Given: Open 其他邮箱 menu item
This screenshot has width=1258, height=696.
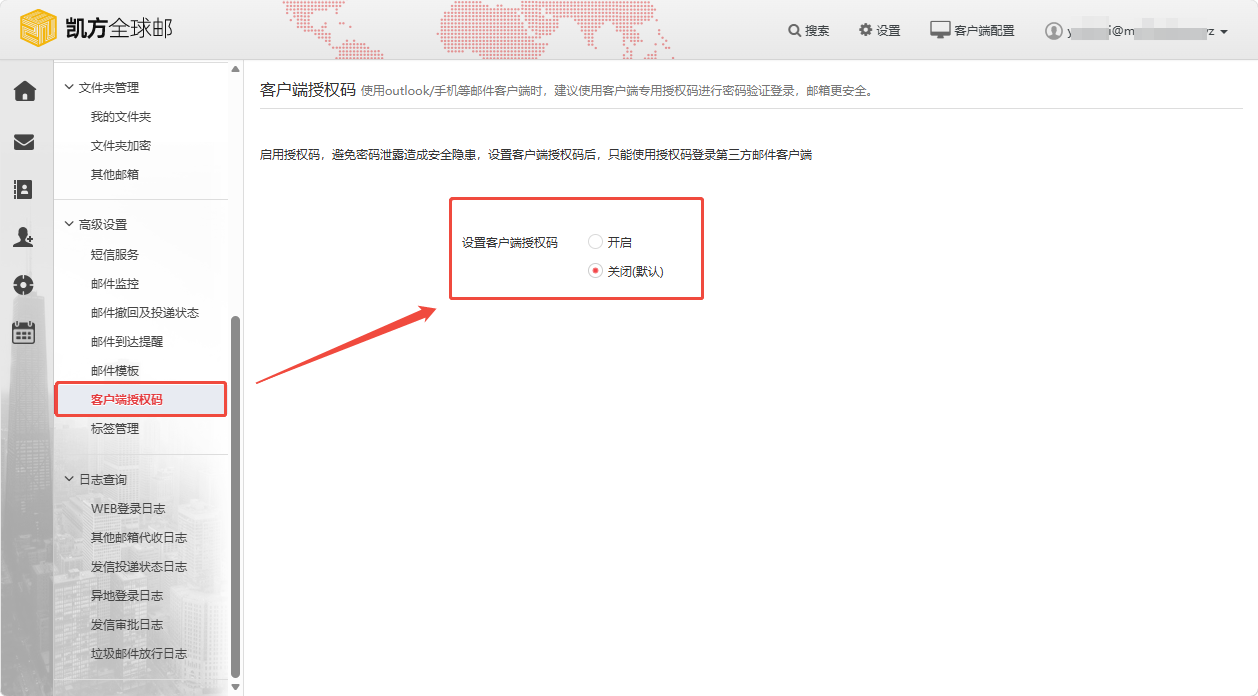Looking at the screenshot, I should 115,175.
